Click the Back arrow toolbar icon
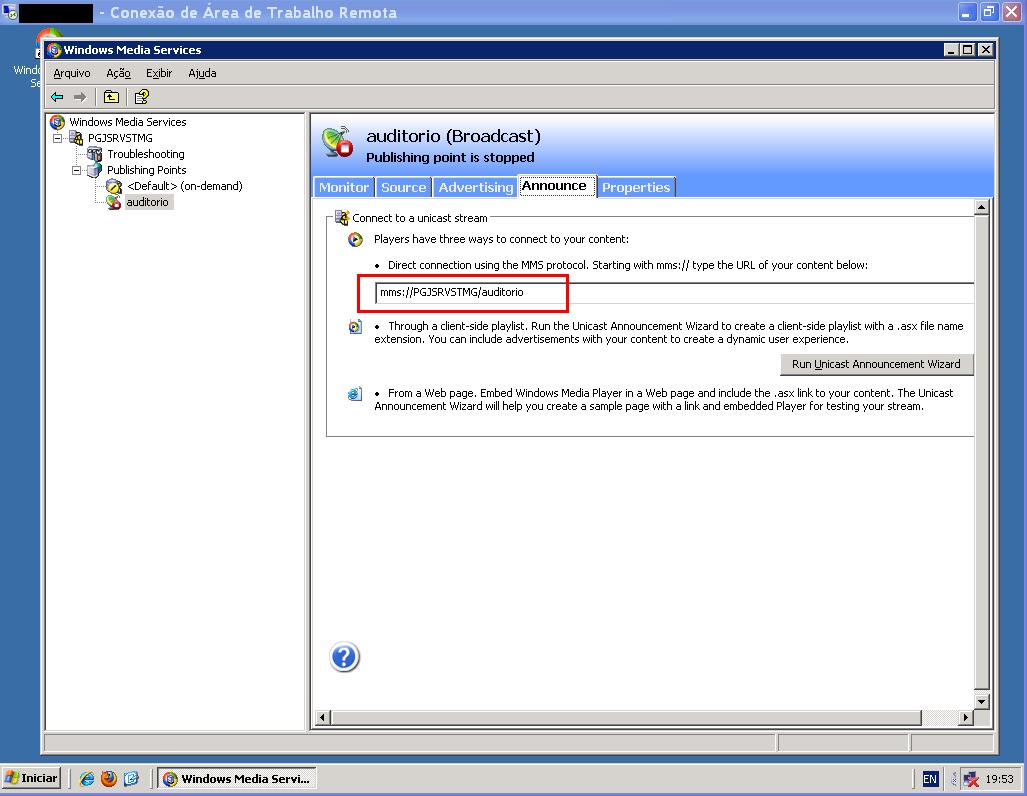 pyautogui.click(x=58, y=97)
